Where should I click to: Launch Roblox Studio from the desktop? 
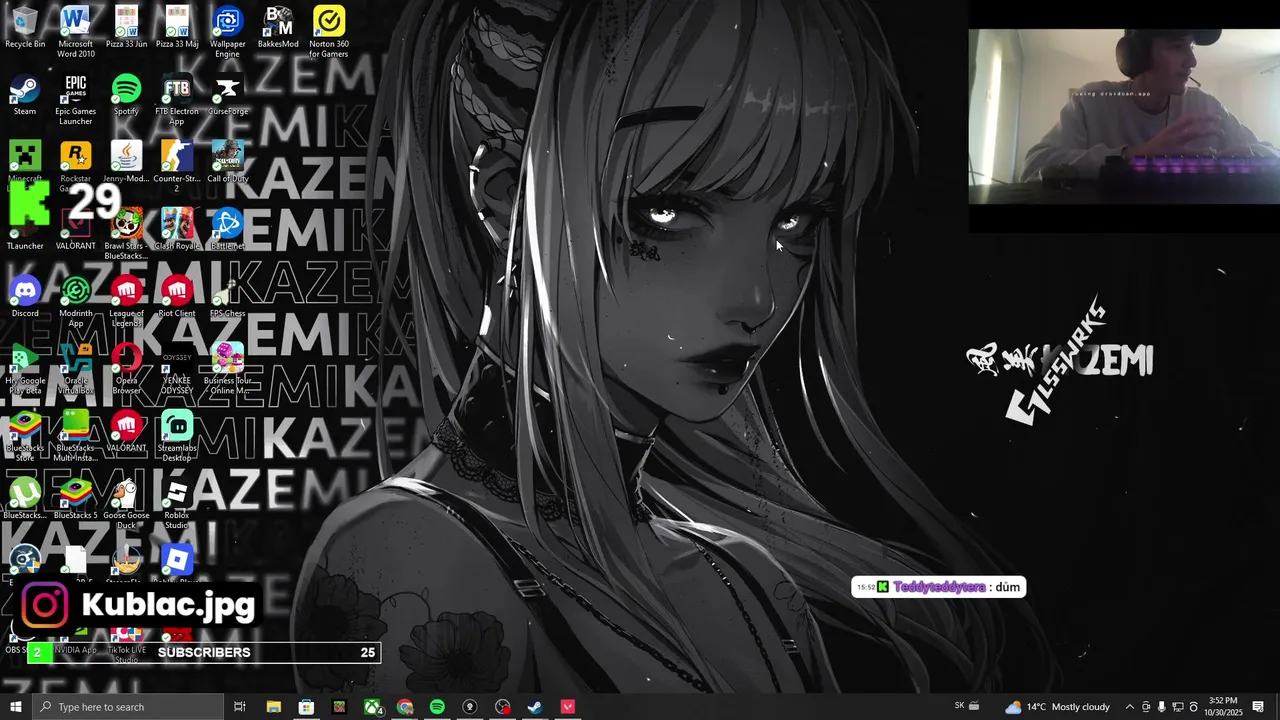[x=177, y=503]
